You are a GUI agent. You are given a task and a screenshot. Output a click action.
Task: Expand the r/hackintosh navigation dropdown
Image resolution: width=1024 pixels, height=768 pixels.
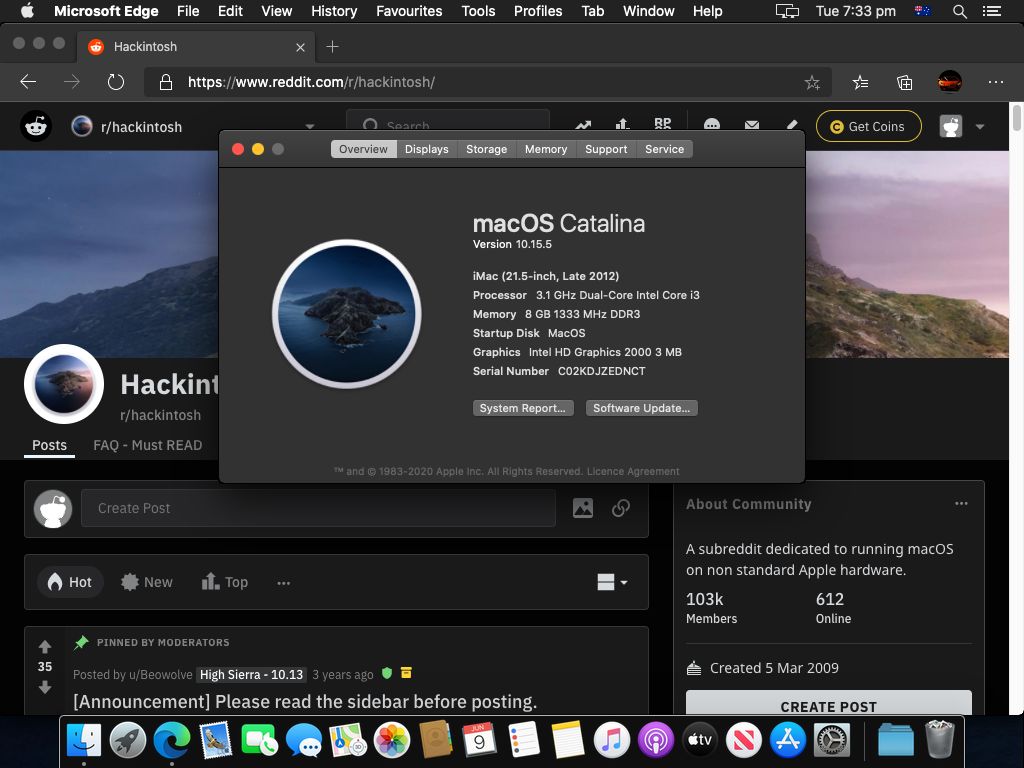(x=310, y=127)
